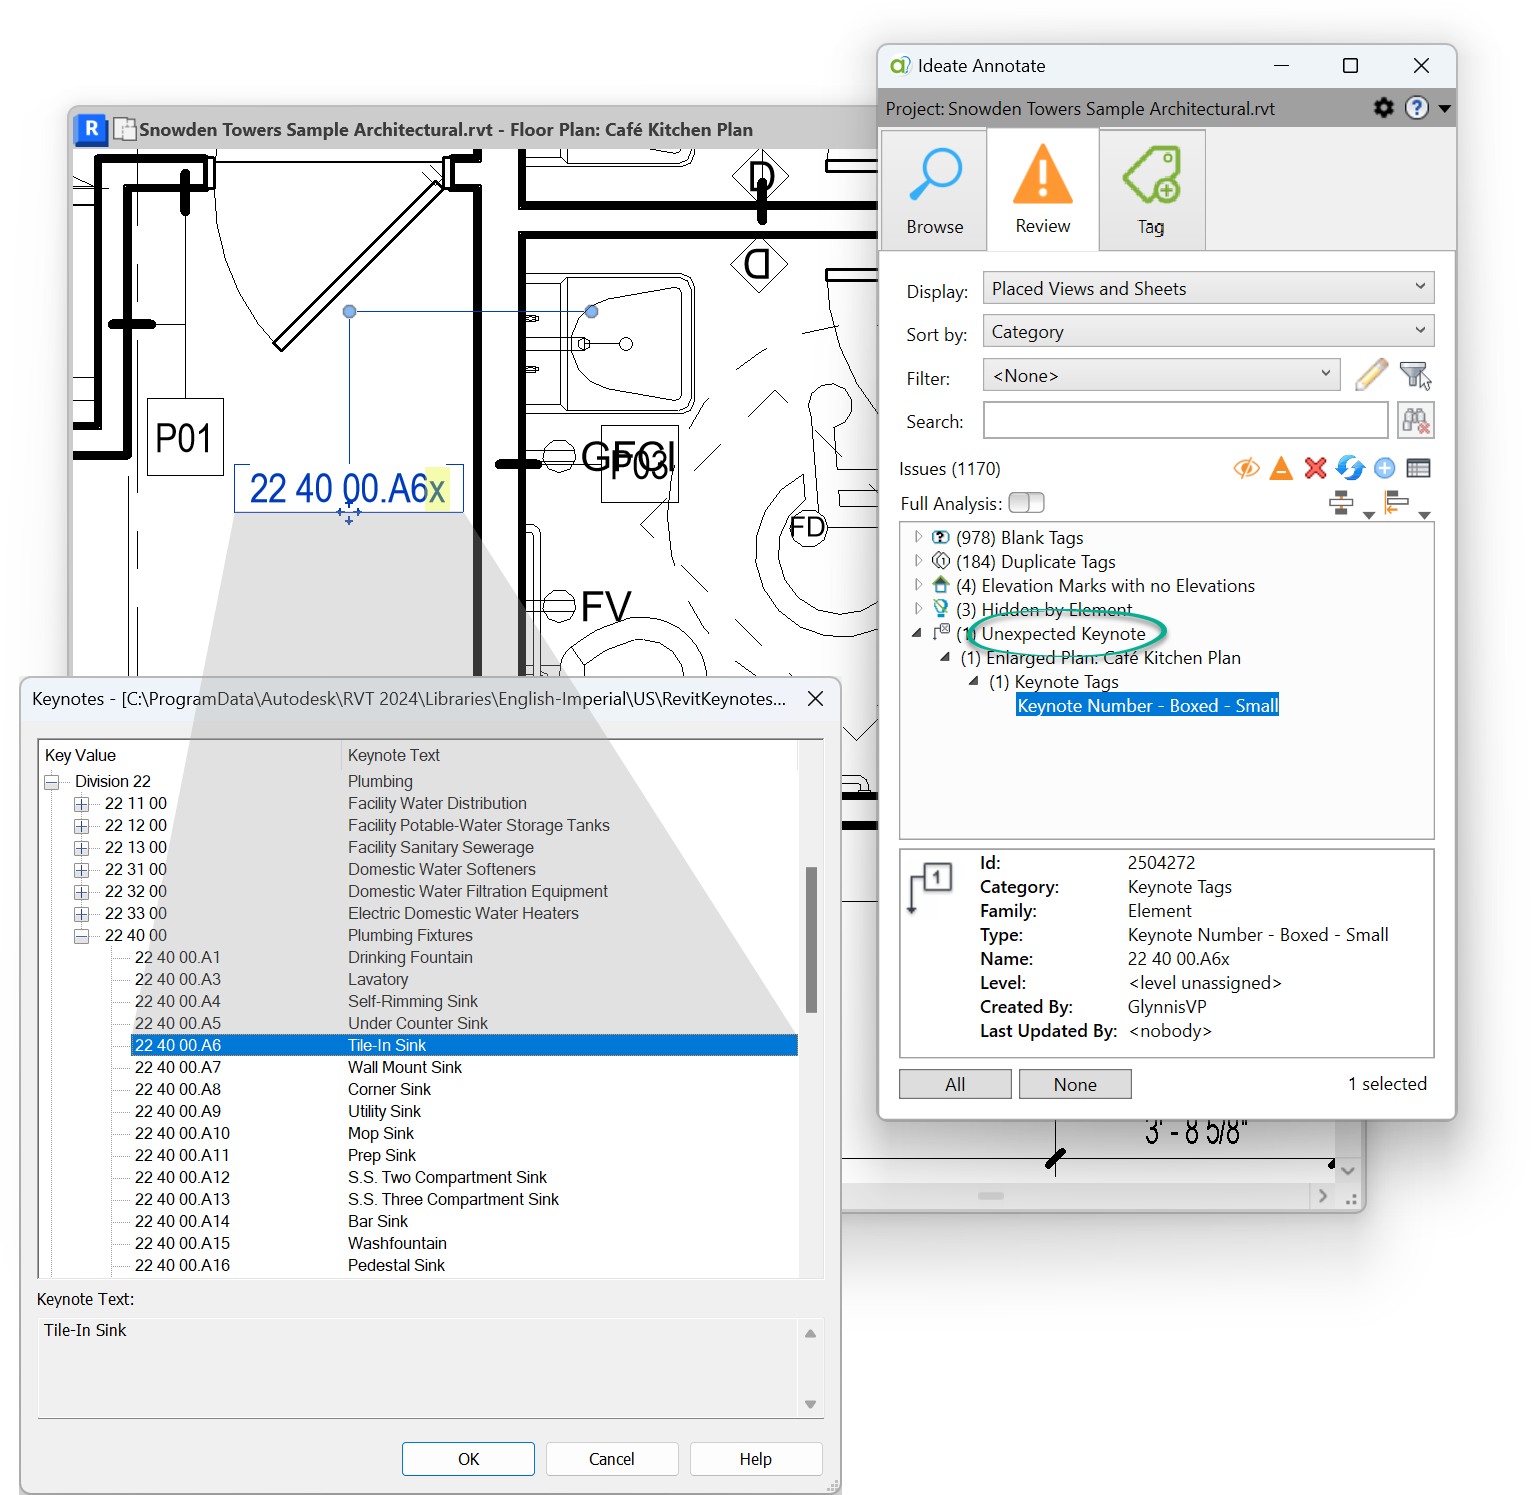Open the Sort by Category dropdown
Image resolution: width=1531 pixels, height=1495 pixels.
click(1208, 331)
